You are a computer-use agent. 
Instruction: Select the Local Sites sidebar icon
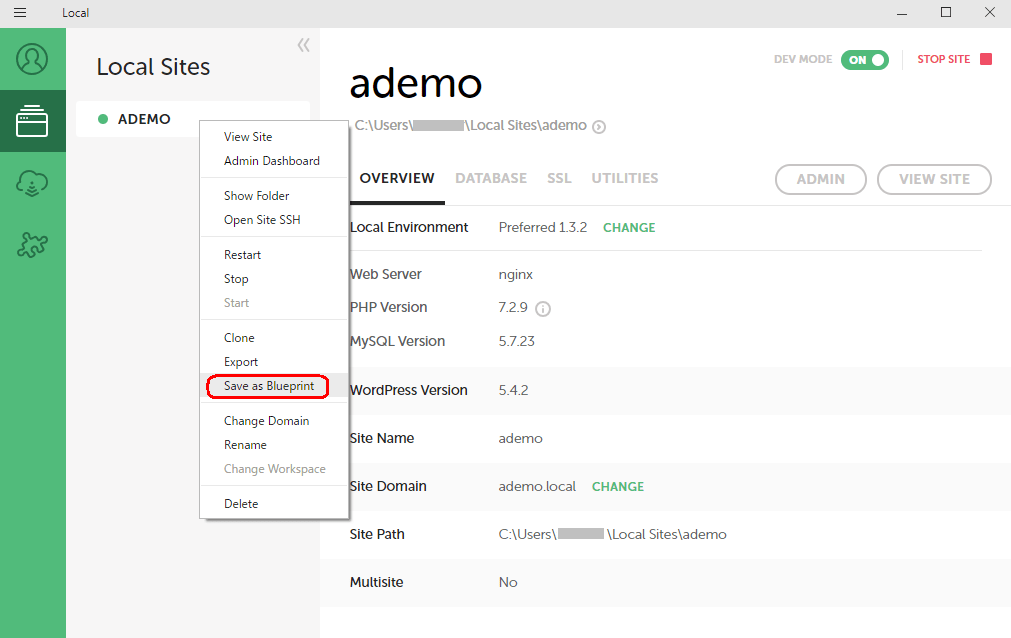point(32,121)
